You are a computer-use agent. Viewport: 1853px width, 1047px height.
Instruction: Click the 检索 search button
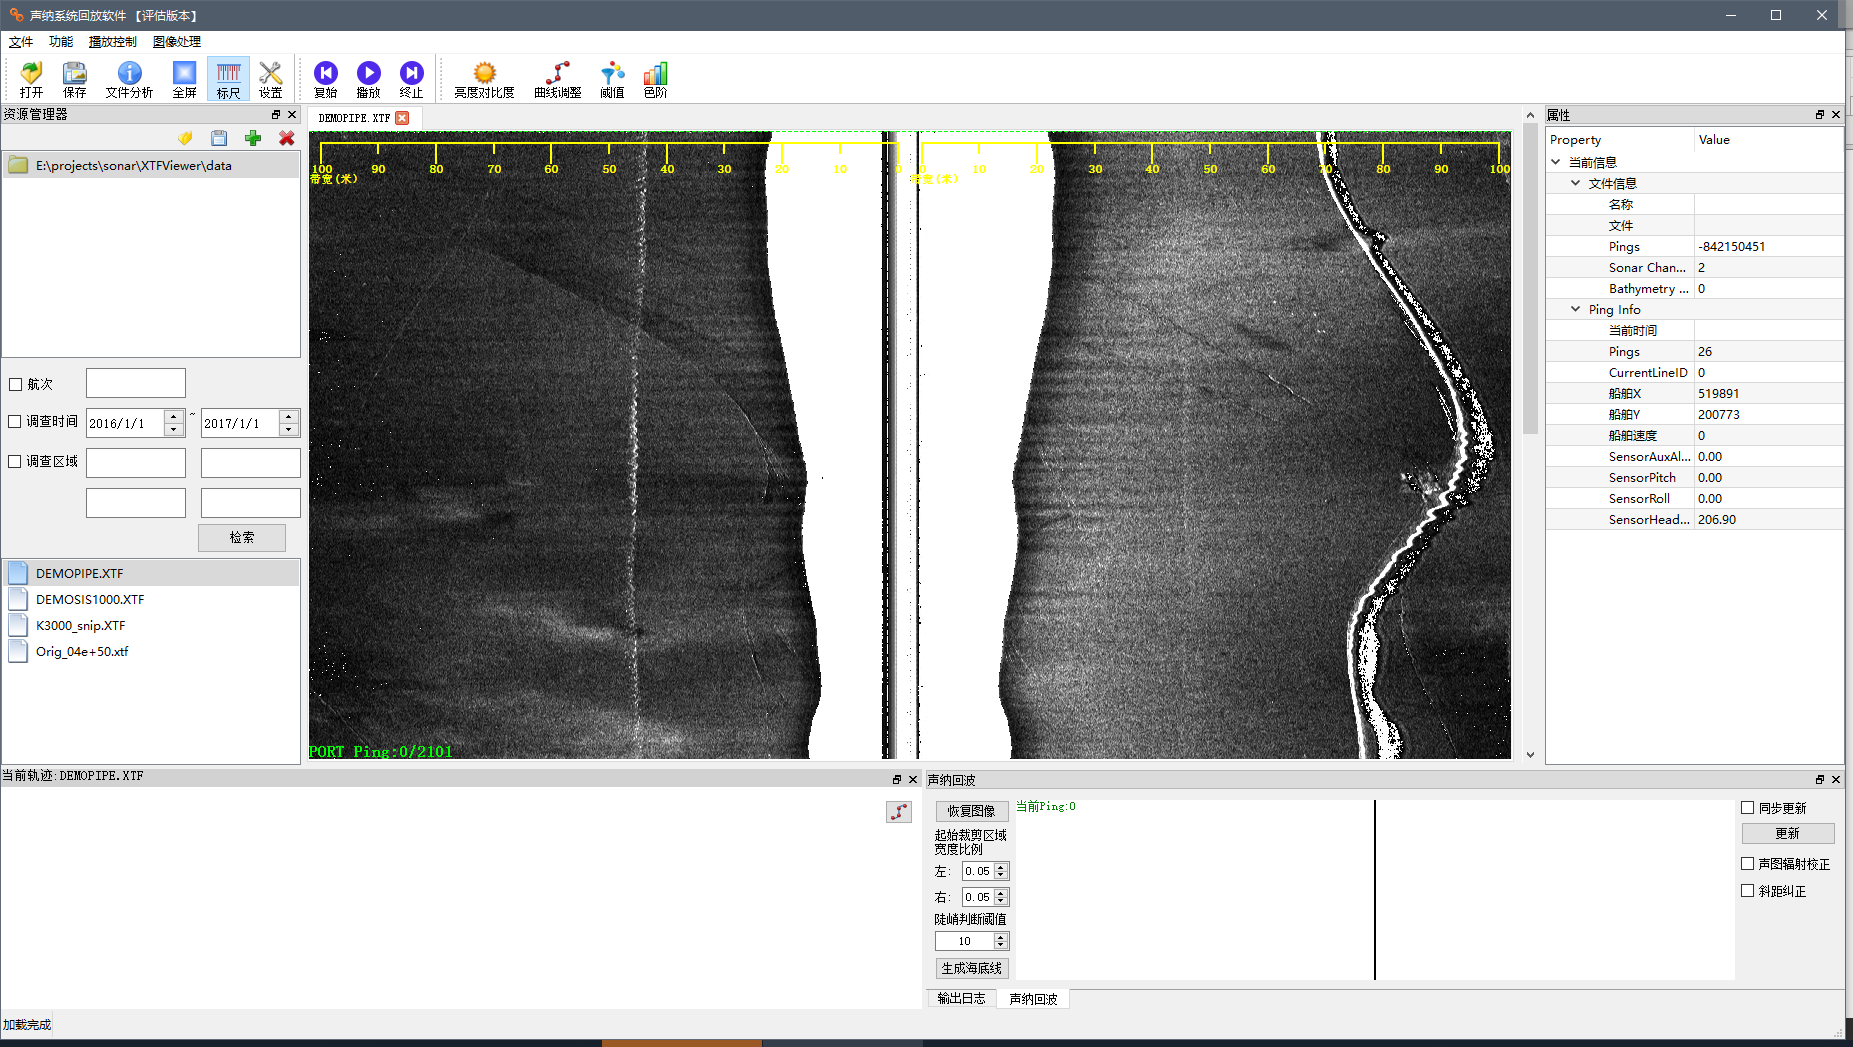[x=242, y=538]
